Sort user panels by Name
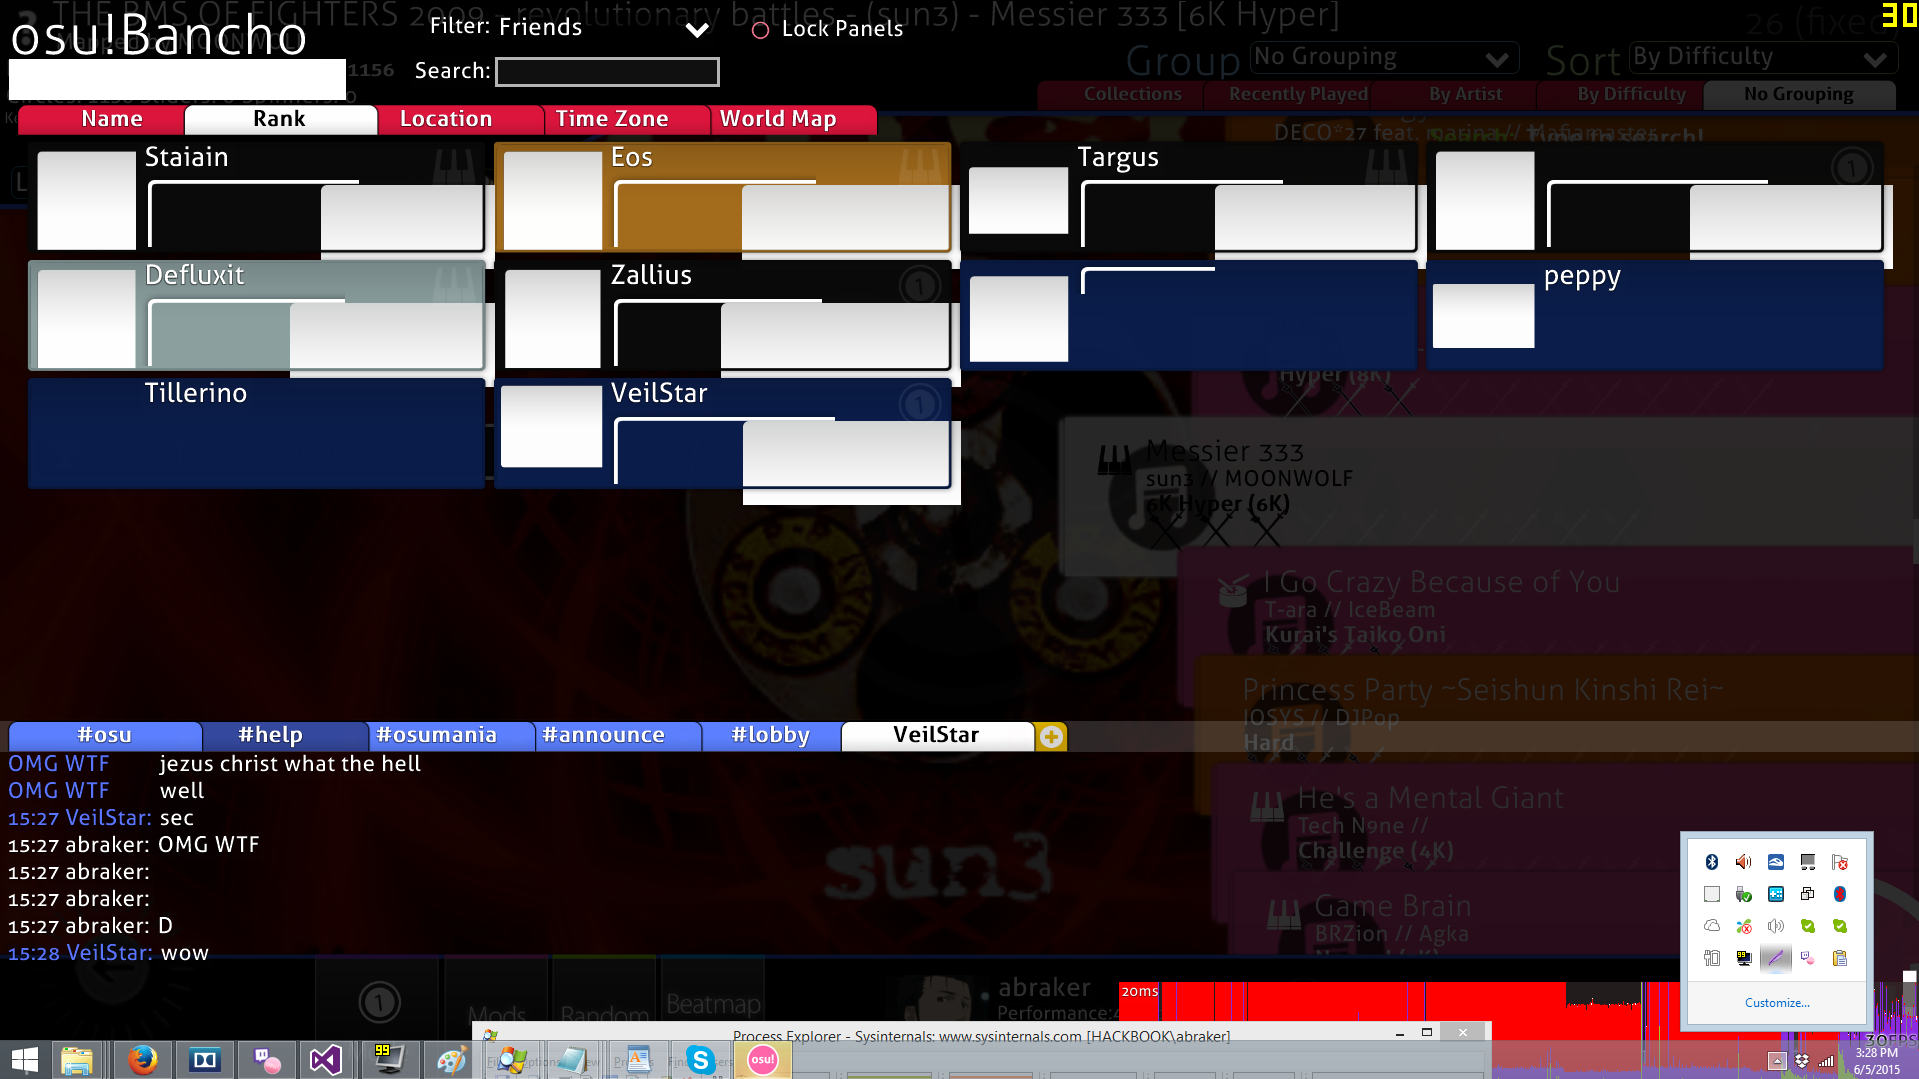 101,119
